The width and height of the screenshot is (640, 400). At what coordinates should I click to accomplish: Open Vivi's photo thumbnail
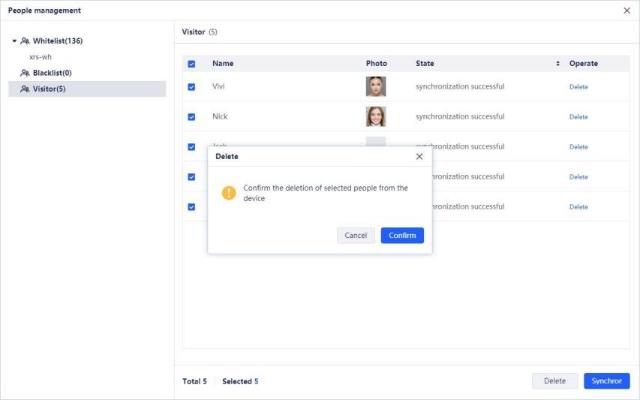(376, 86)
